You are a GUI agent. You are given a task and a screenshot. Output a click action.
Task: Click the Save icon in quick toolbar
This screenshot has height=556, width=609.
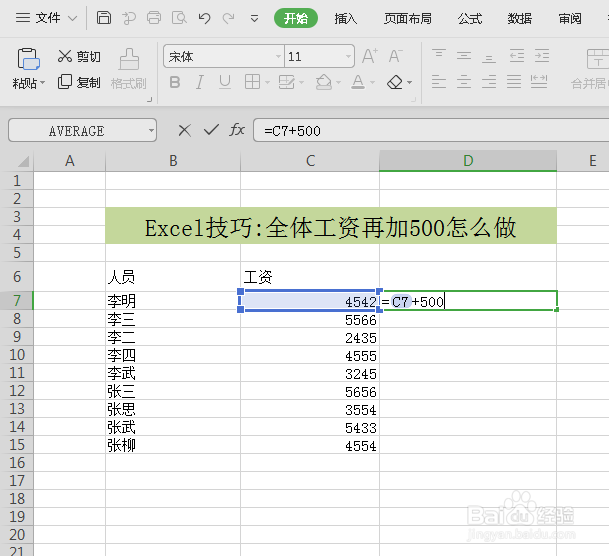104,18
